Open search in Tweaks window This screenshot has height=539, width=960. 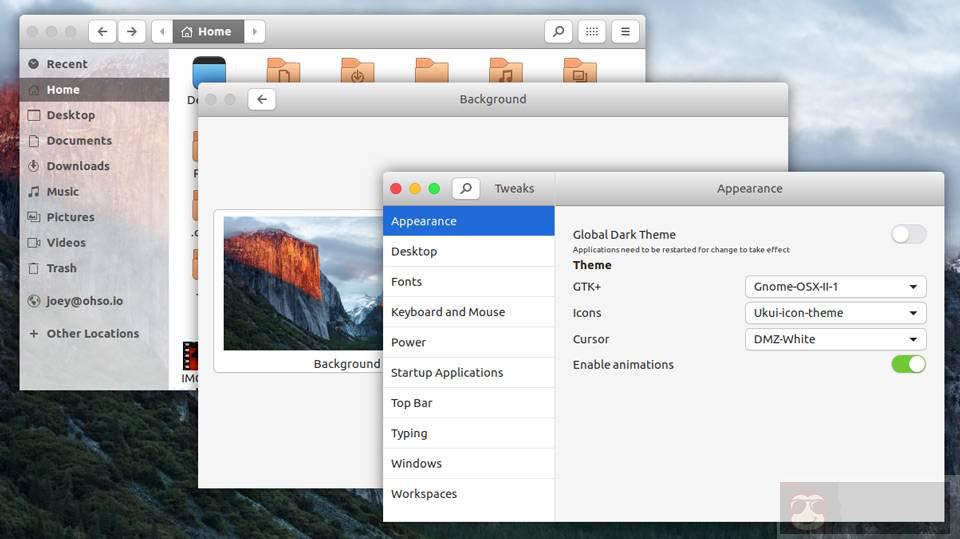pyautogui.click(x=466, y=188)
